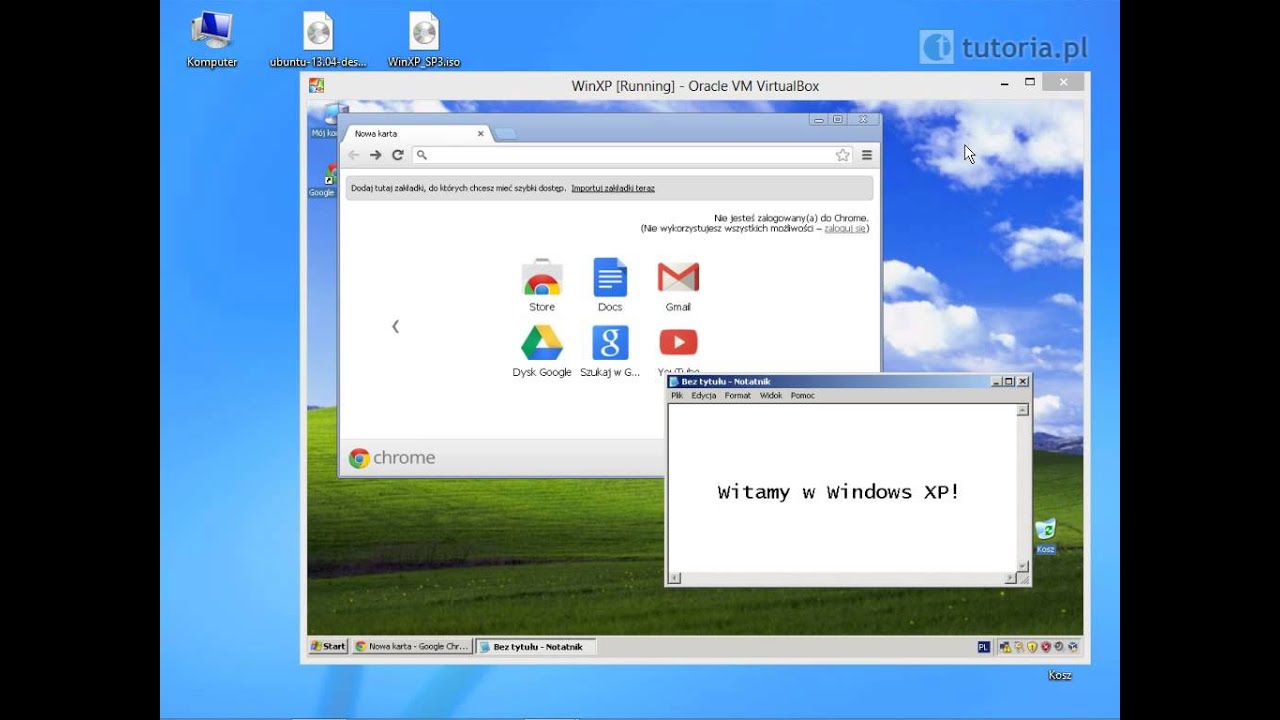Click the red security alert tray icon
Image resolution: width=1280 pixels, height=720 pixels.
(1046, 647)
